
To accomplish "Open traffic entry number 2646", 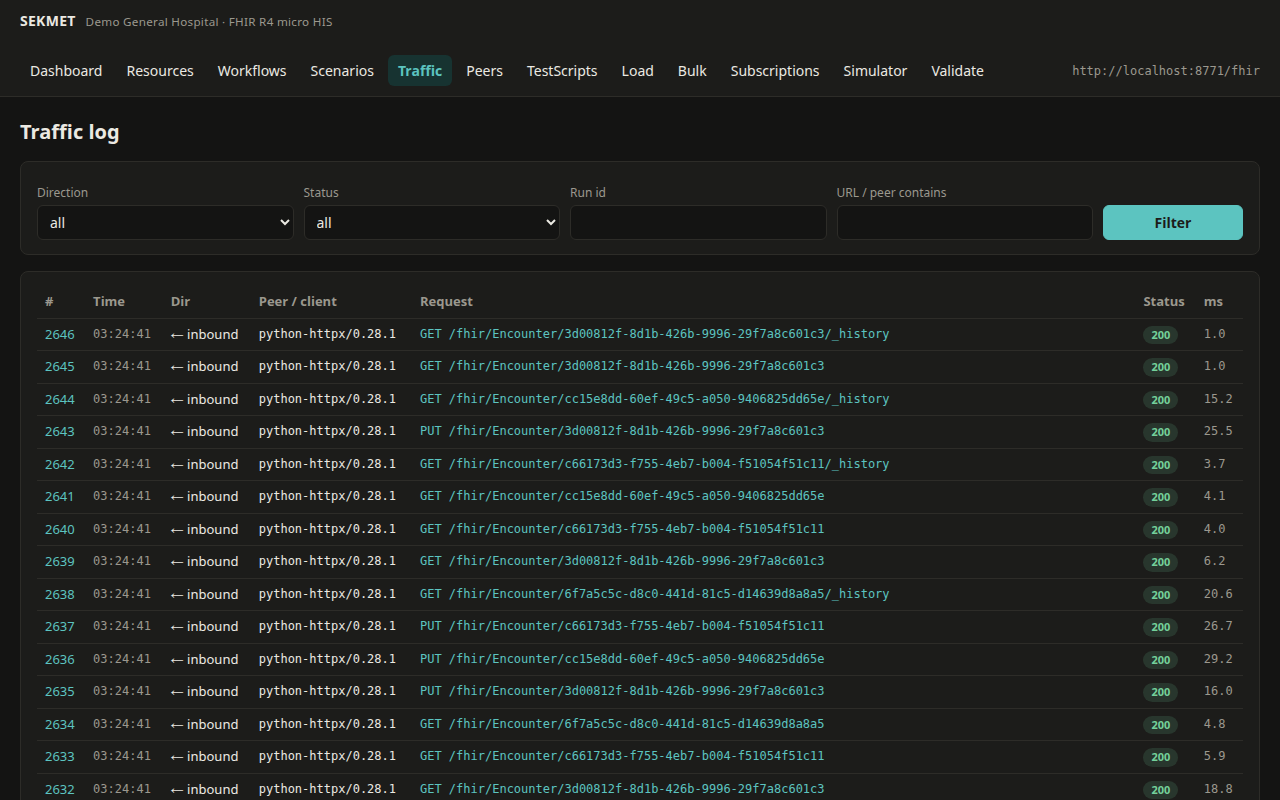I will 60,334.
